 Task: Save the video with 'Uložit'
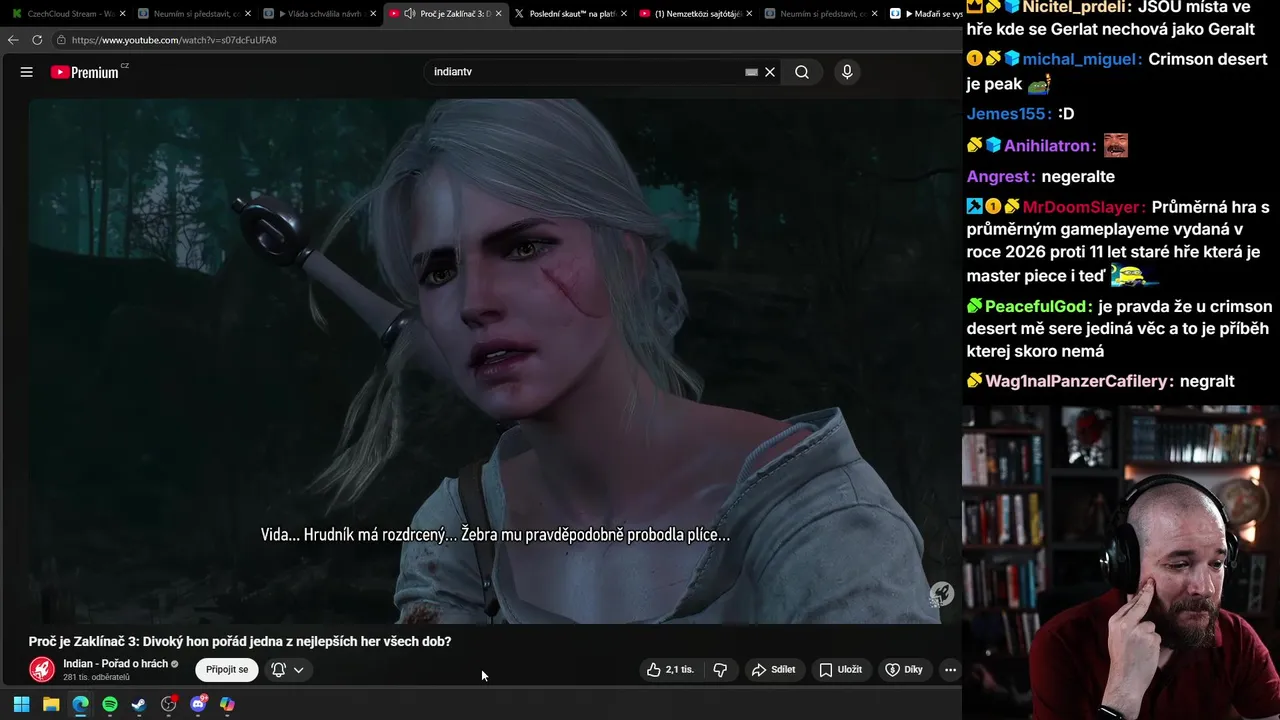coord(840,670)
